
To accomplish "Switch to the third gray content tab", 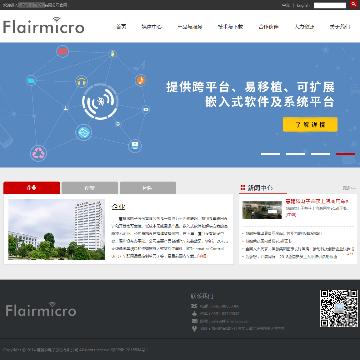I will pyautogui.click(x=148, y=188).
